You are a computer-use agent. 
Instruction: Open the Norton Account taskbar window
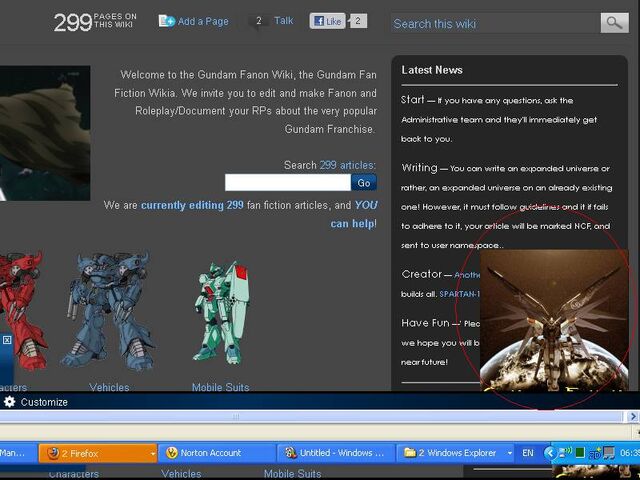coord(217,453)
